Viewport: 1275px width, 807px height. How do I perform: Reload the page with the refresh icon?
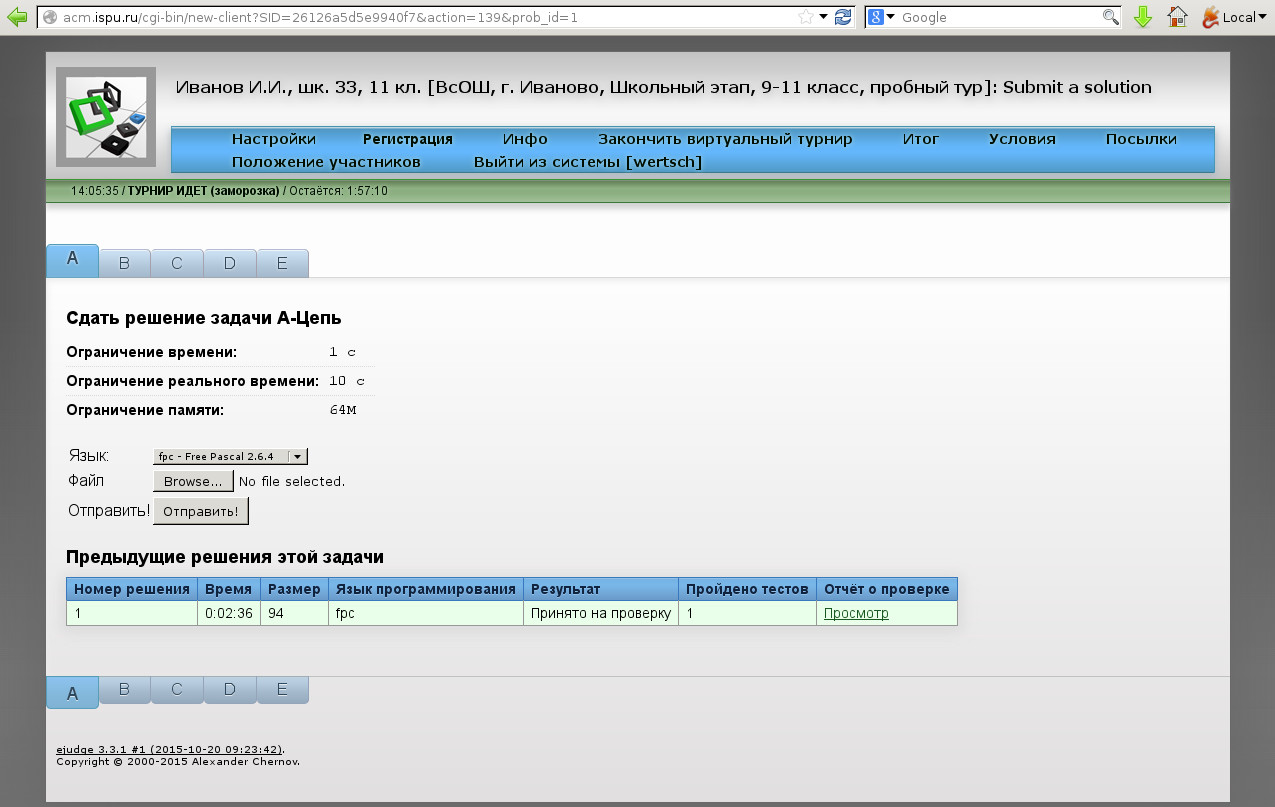[843, 17]
